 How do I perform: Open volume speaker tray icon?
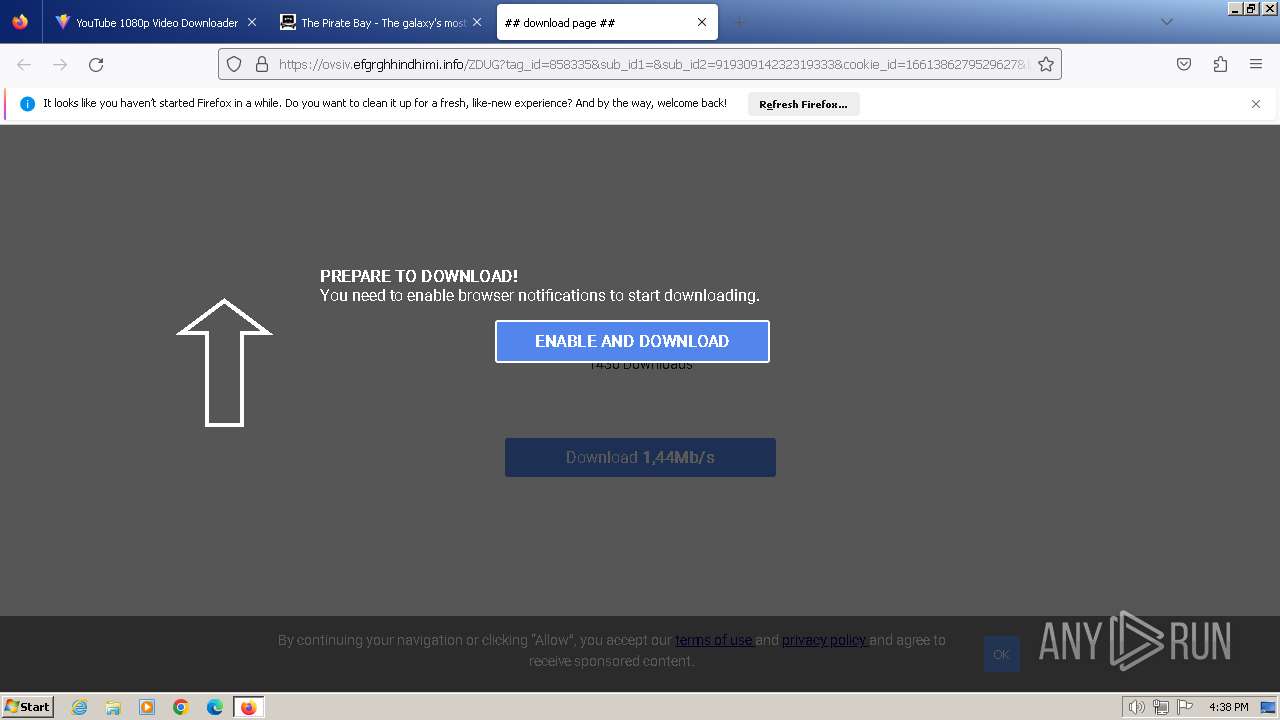pos(1137,707)
